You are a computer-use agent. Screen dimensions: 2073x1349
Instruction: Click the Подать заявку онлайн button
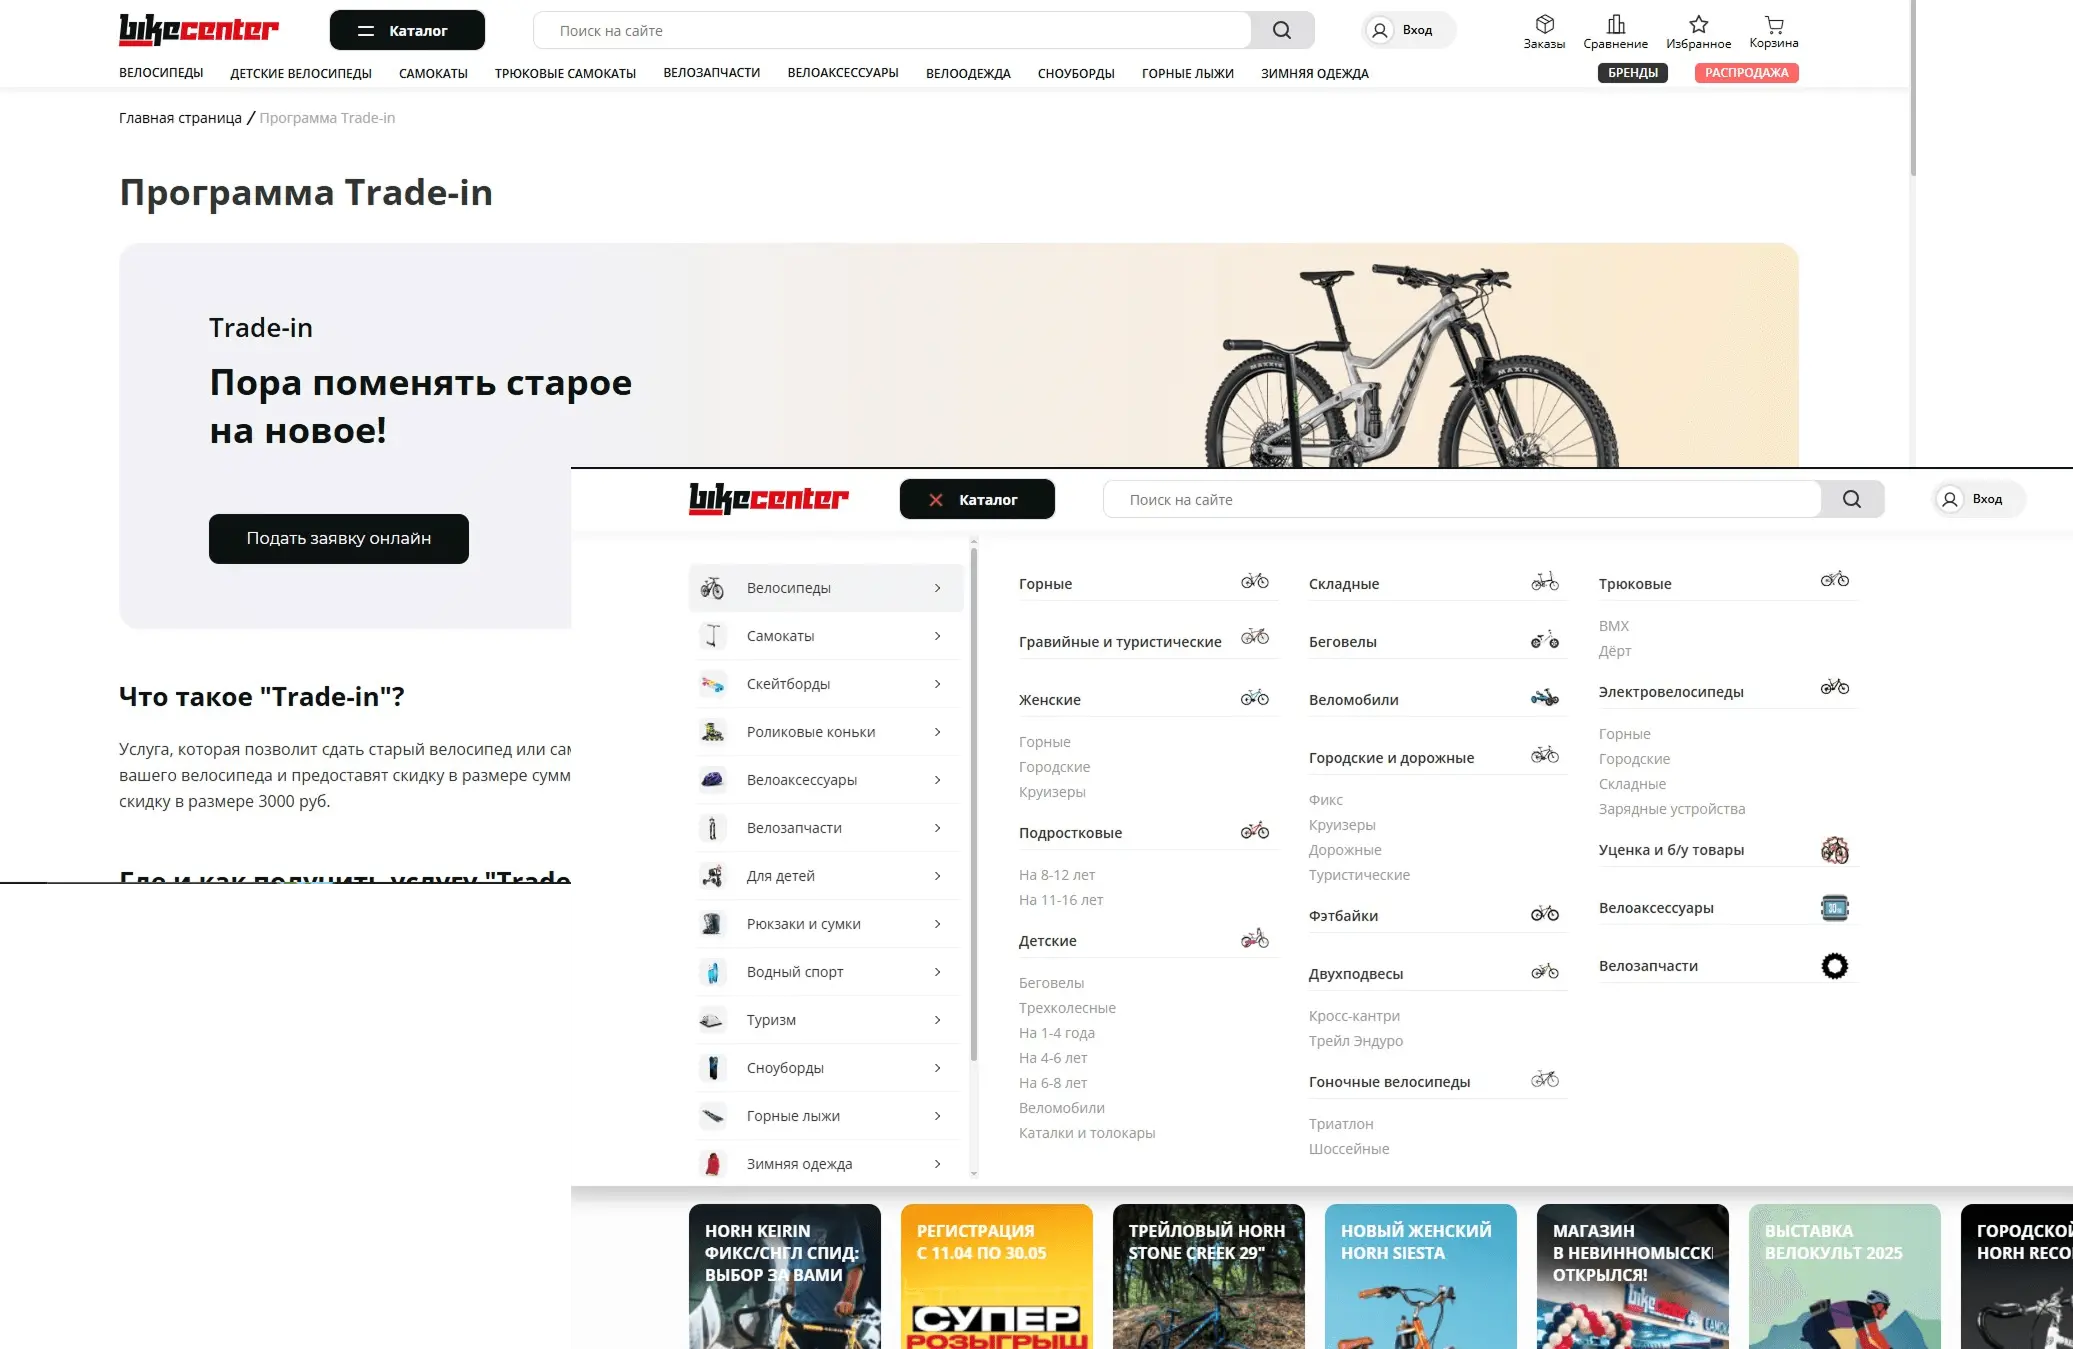(339, 539)
